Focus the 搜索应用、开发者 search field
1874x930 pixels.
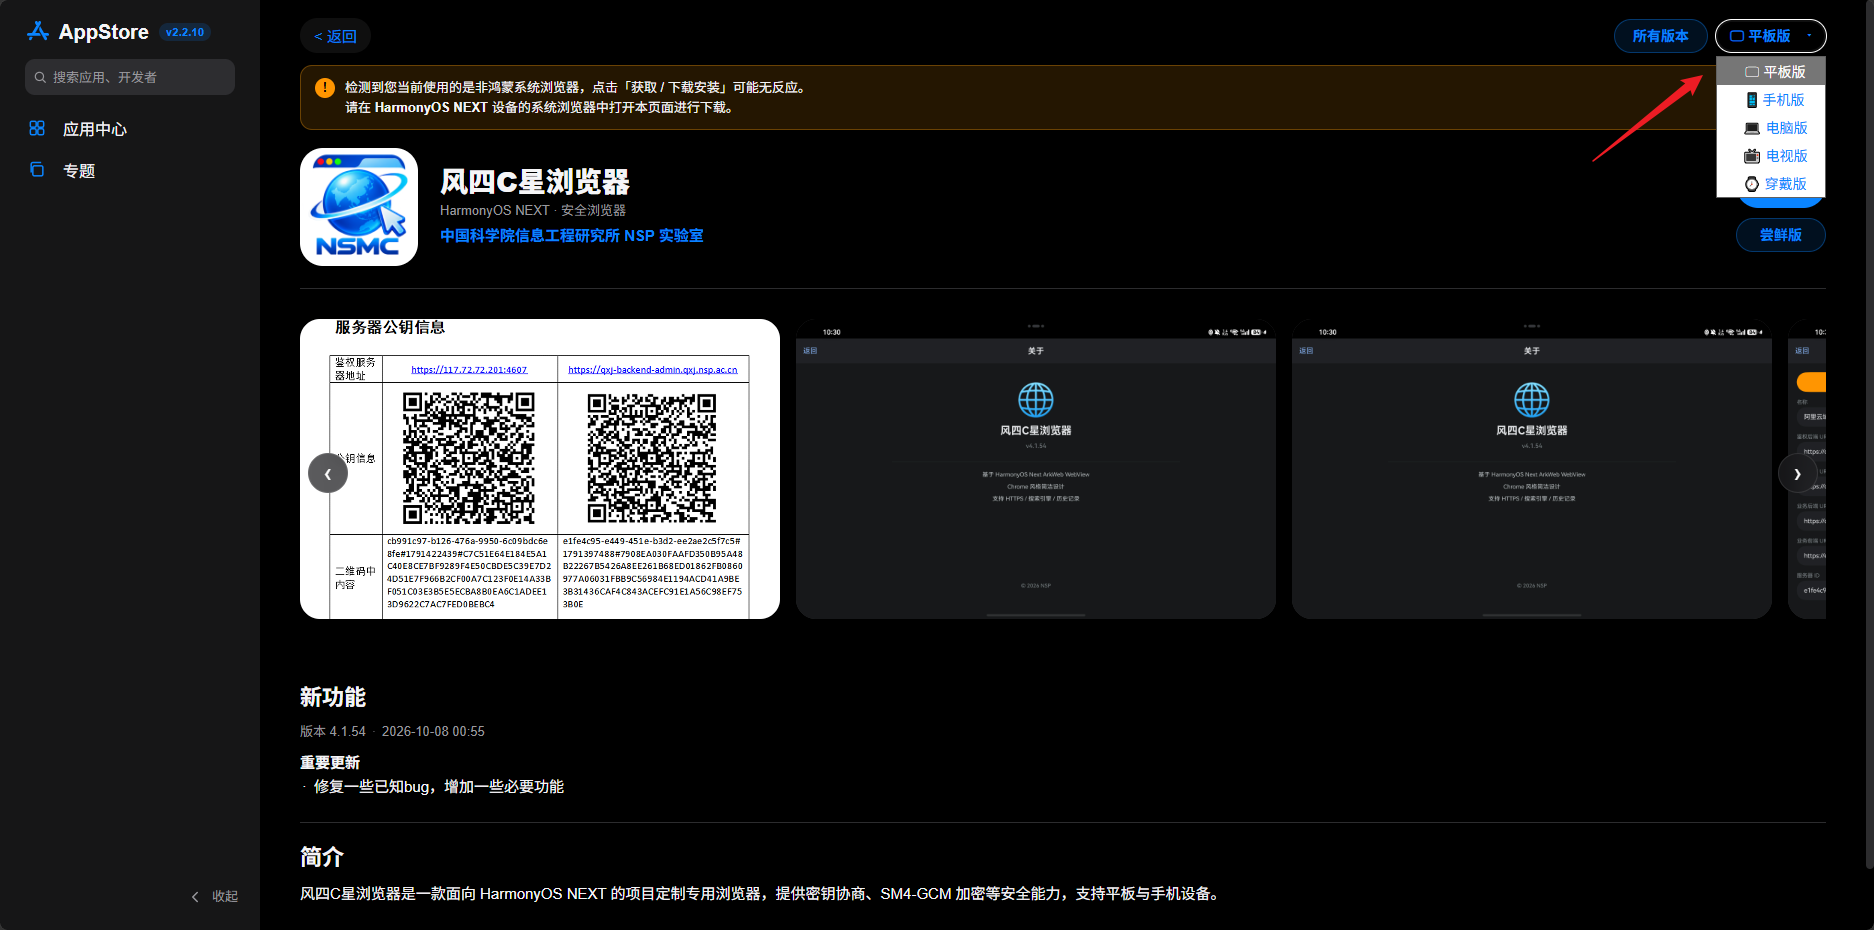point(130,77)
